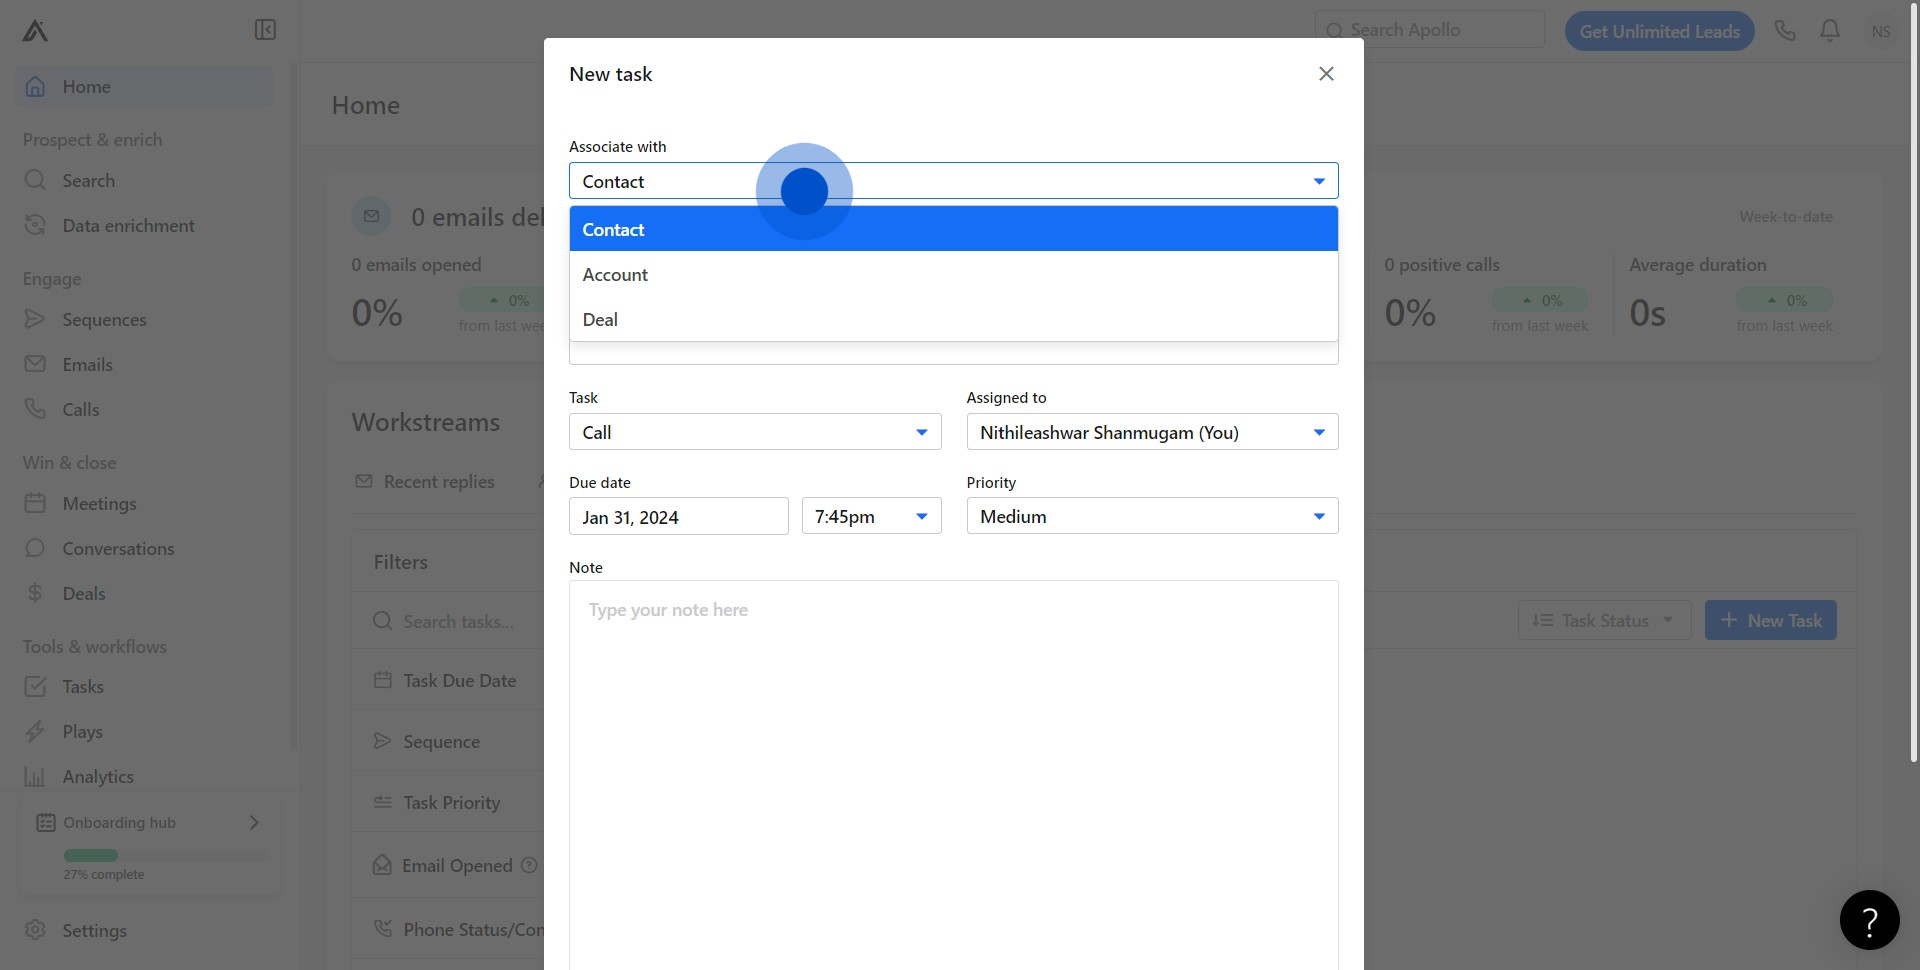
Task: Click the NS user avatar
Action: point(1880,31)
